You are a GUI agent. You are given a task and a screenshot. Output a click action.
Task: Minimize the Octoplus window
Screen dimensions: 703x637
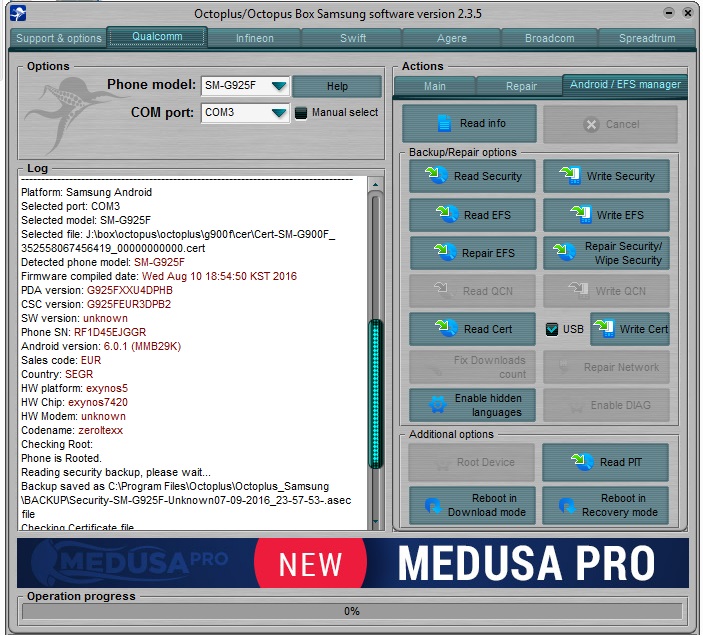point(668,13)
